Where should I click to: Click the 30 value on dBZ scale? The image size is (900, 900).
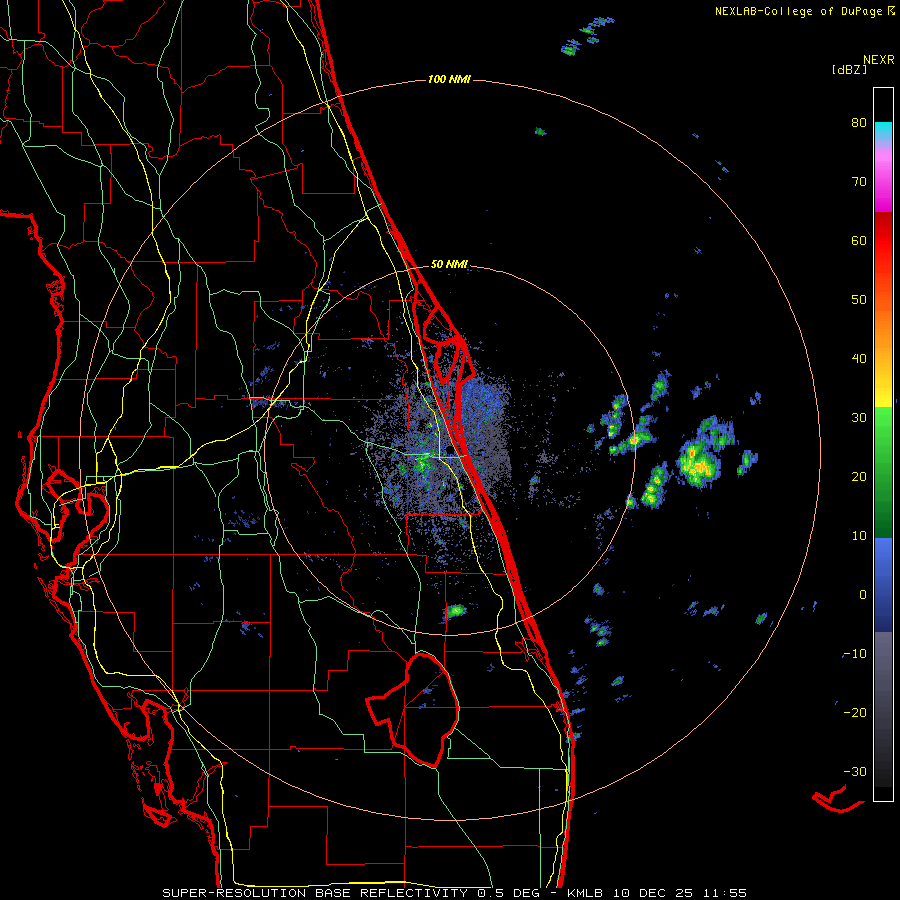pos(859,417)
